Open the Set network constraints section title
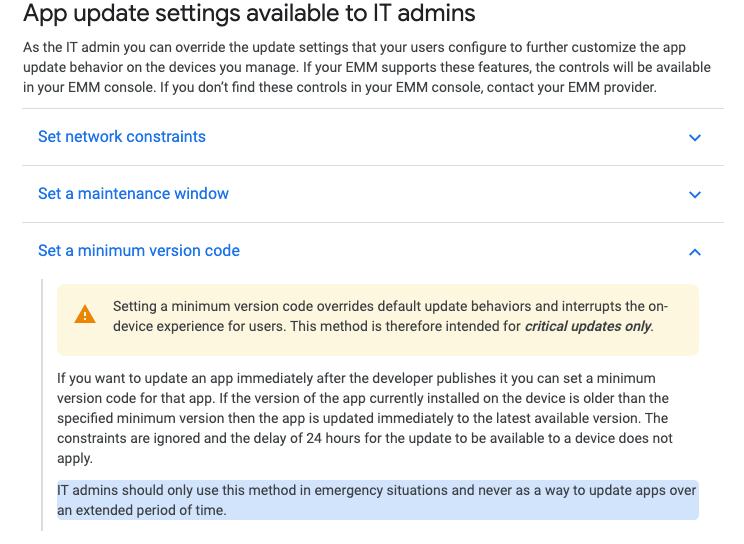Screen dimensions: 744x544 pos(122,137)
